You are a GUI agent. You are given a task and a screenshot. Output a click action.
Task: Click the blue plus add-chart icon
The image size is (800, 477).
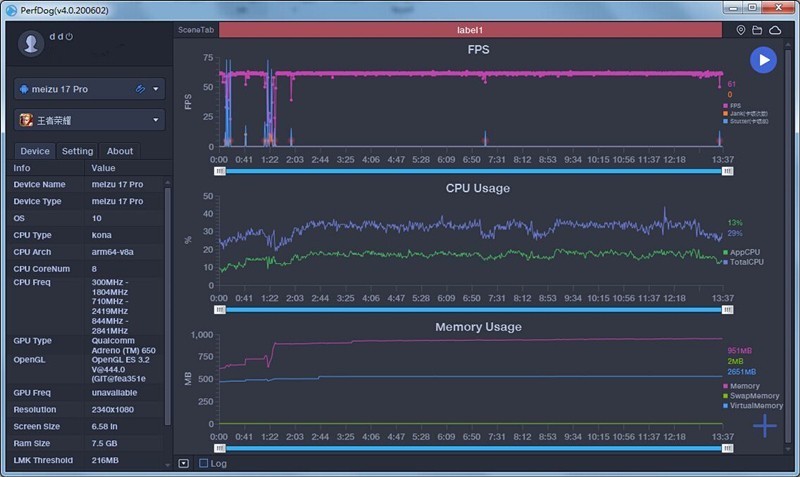coord(764,425)
